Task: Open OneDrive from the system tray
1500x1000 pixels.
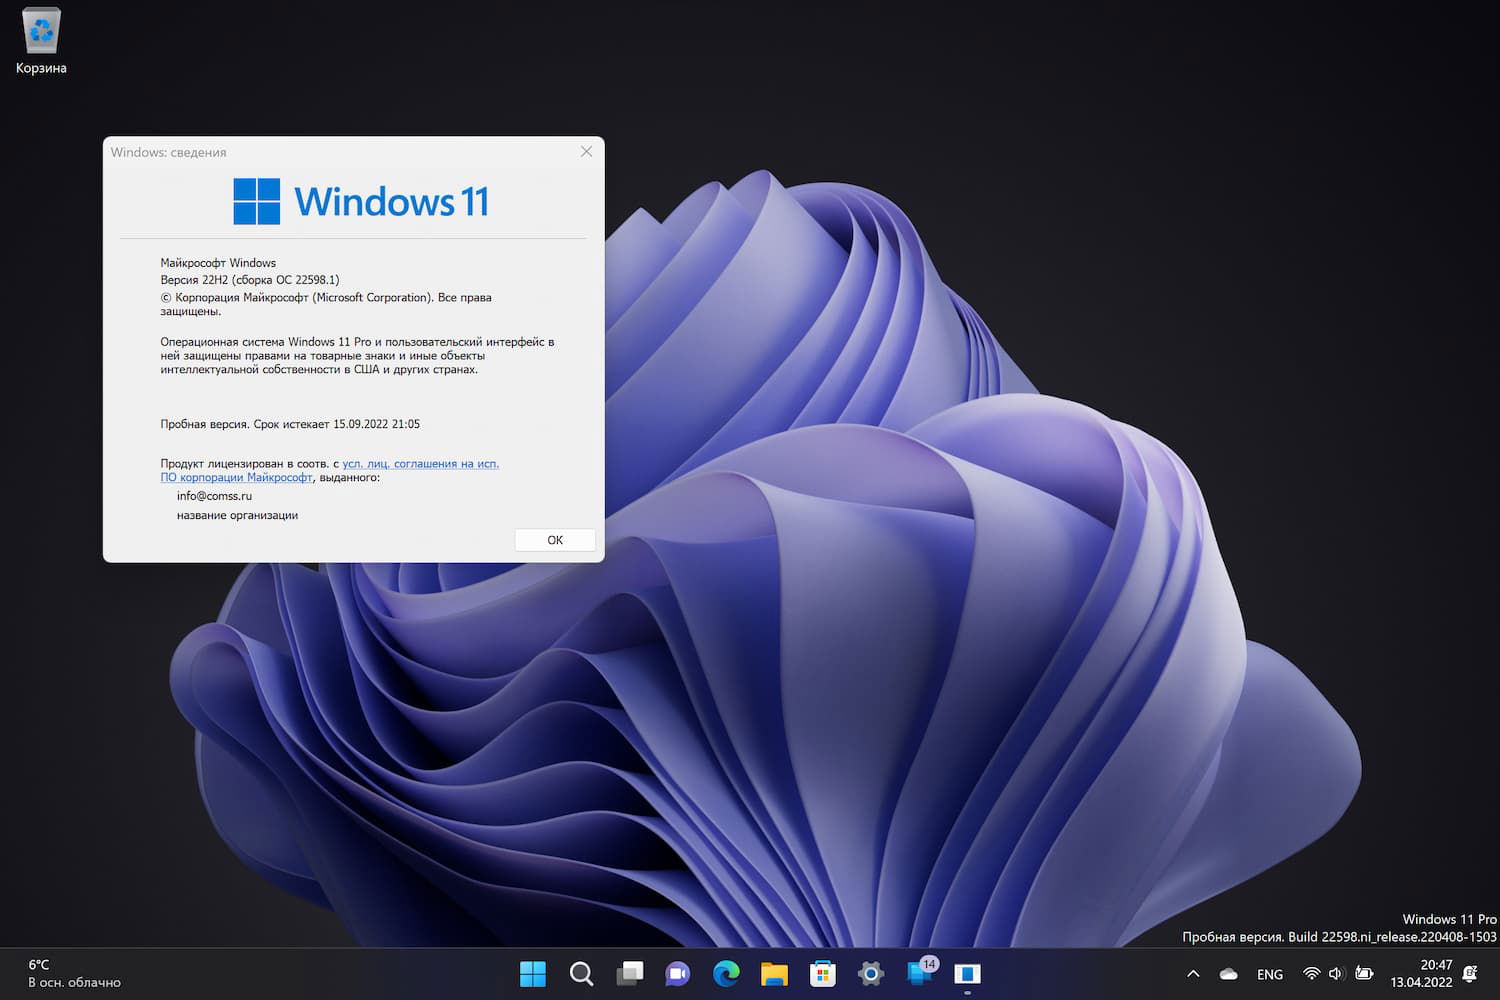Action: (1228, 973)
